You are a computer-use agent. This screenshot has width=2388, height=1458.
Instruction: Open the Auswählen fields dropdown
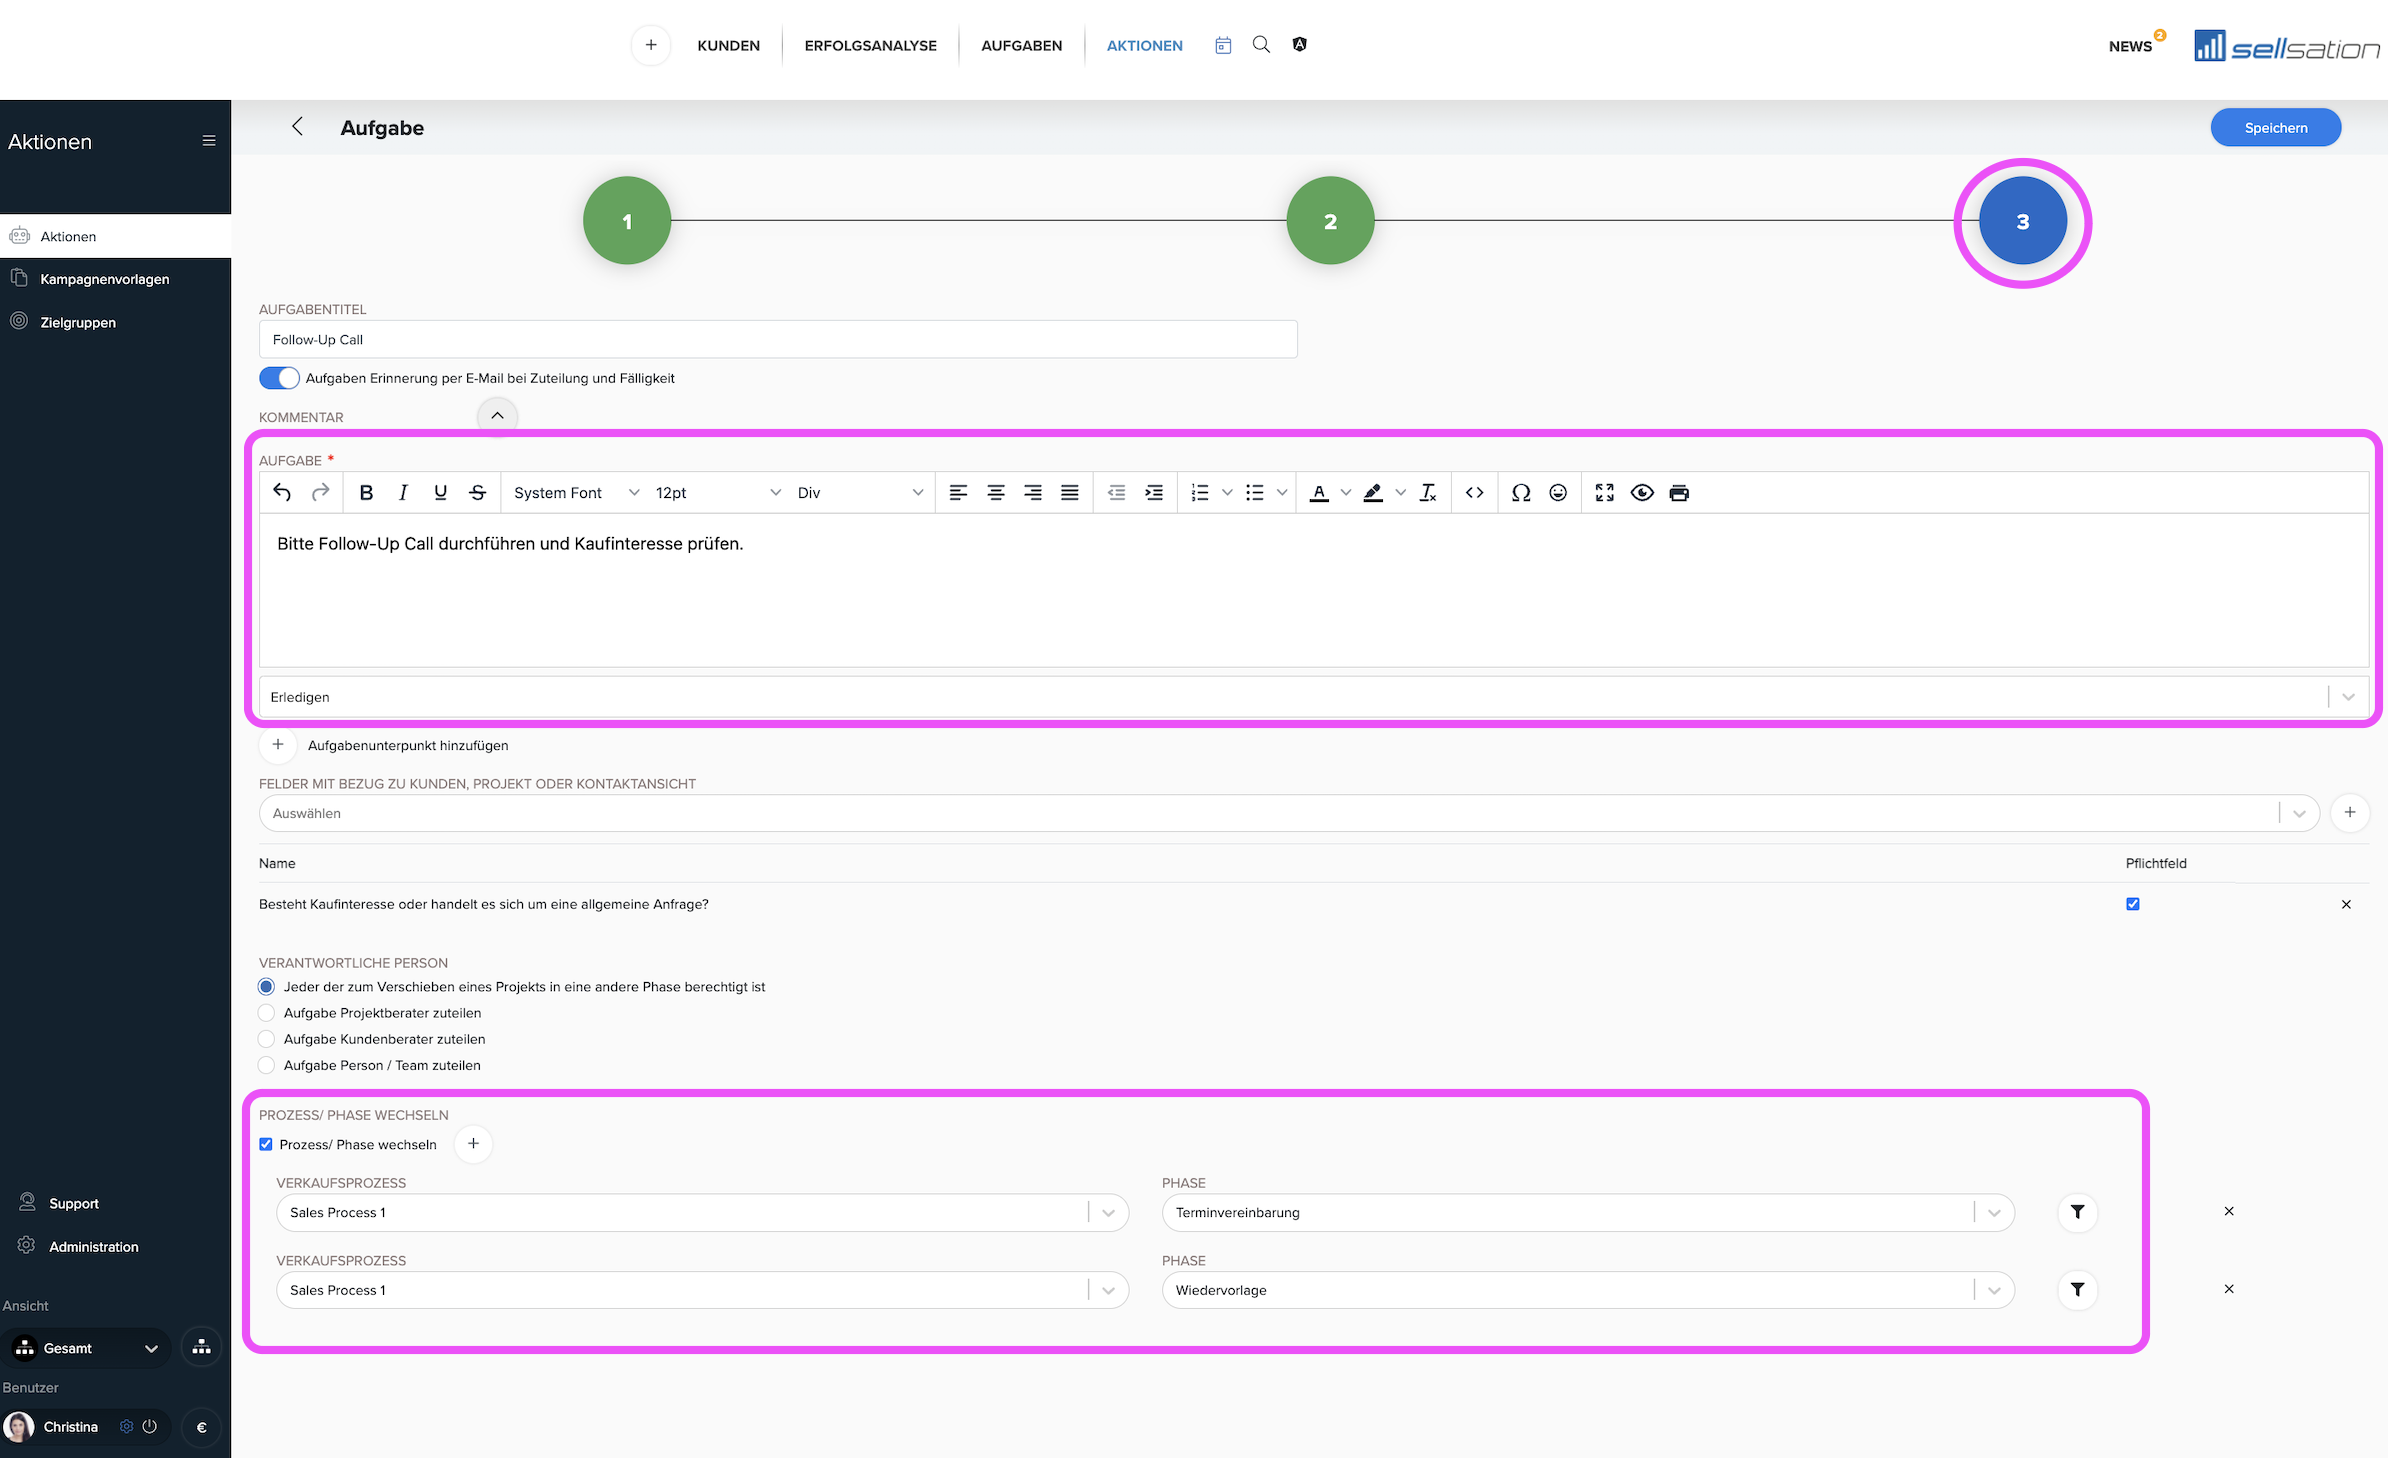pyautogui.click(x=1289, y=813)
